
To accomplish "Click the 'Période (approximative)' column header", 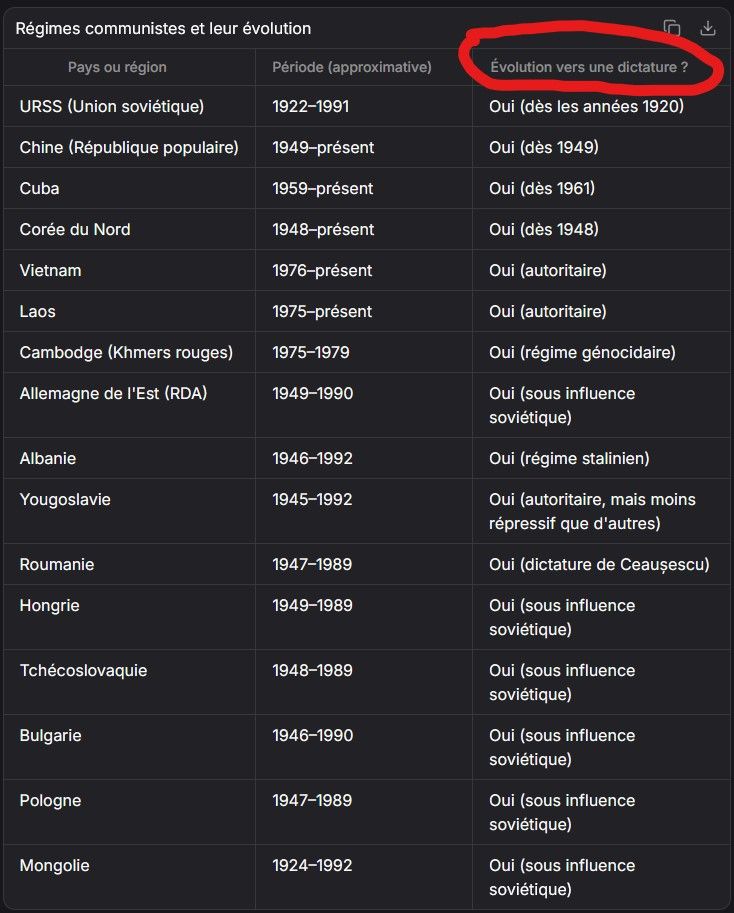I will pyautogui.click(x=352, y=67).
